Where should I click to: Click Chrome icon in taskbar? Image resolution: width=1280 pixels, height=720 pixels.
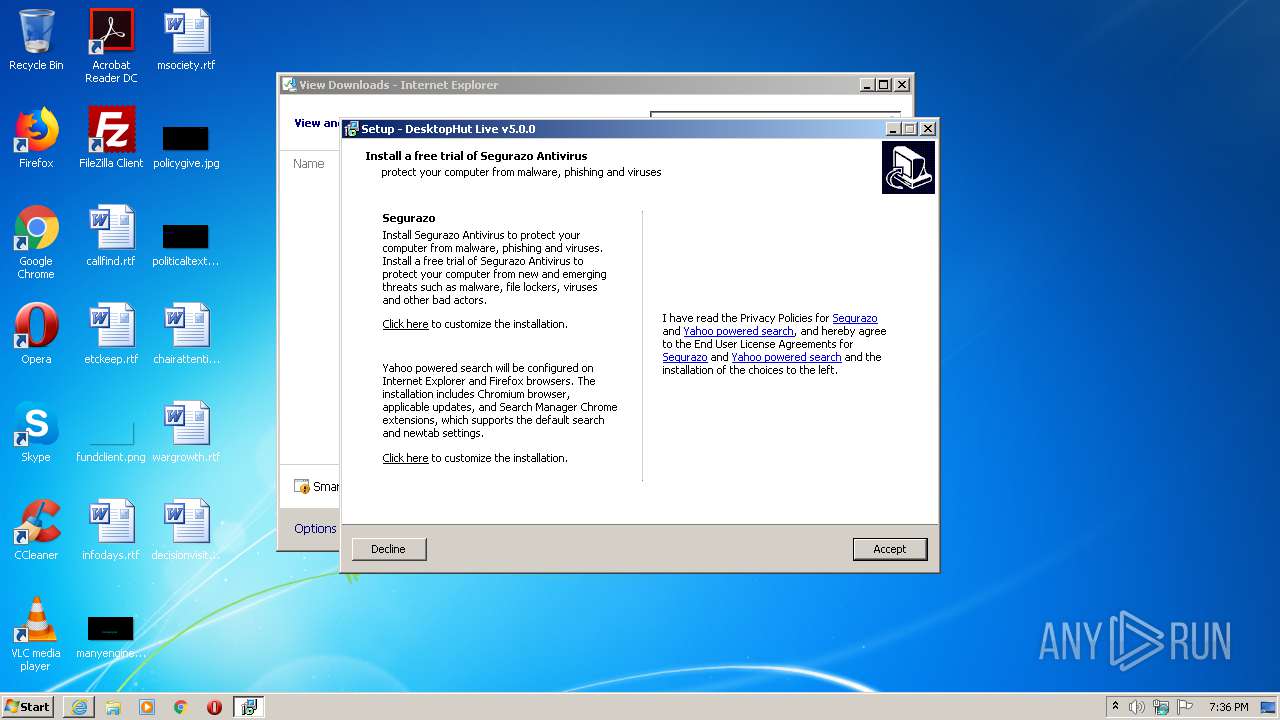point(181,707)
